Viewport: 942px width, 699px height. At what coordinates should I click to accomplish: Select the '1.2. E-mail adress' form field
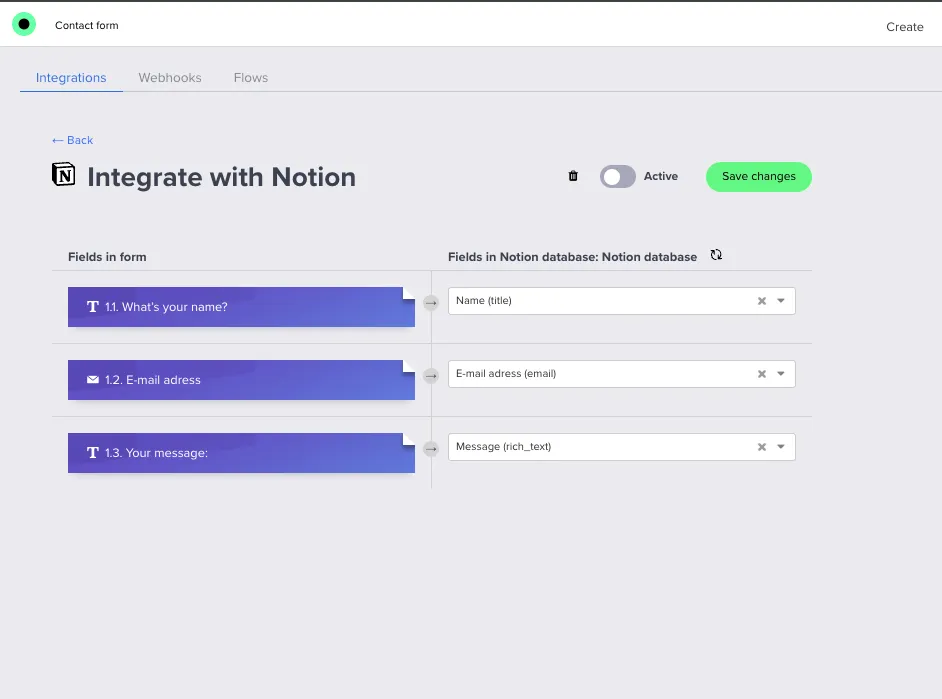[240, 379]
